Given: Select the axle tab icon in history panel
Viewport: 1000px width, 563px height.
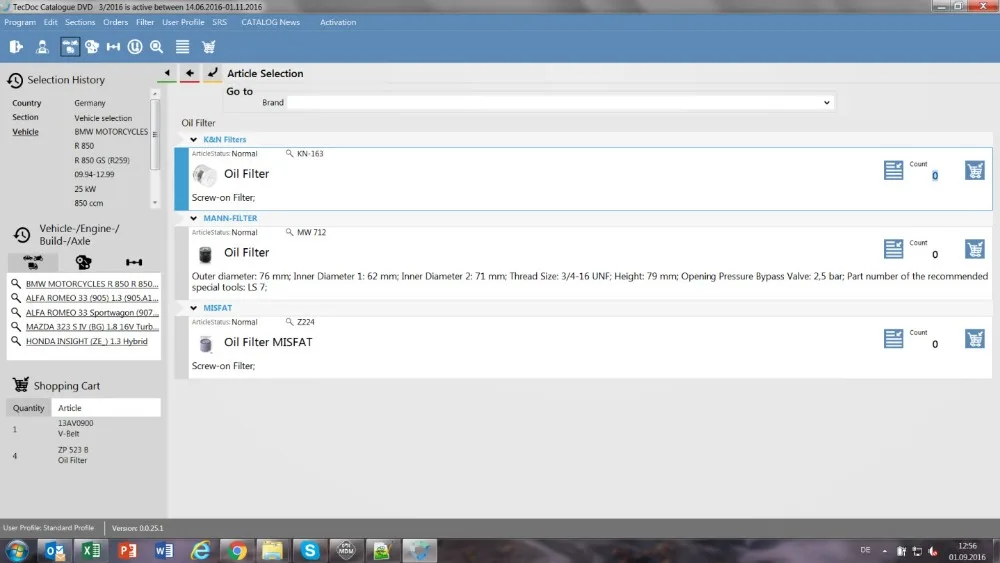Looking at the screenshot, I should [134, 262].
